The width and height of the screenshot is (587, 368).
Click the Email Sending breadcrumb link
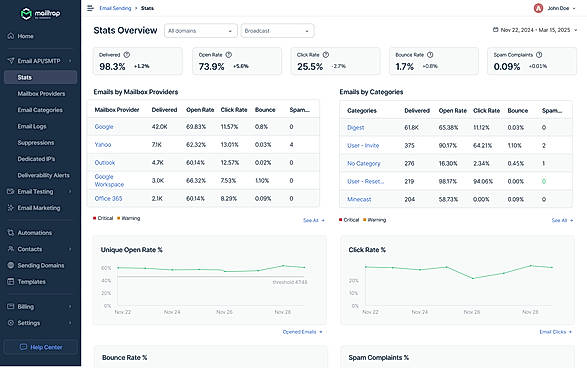coord(115,8)
